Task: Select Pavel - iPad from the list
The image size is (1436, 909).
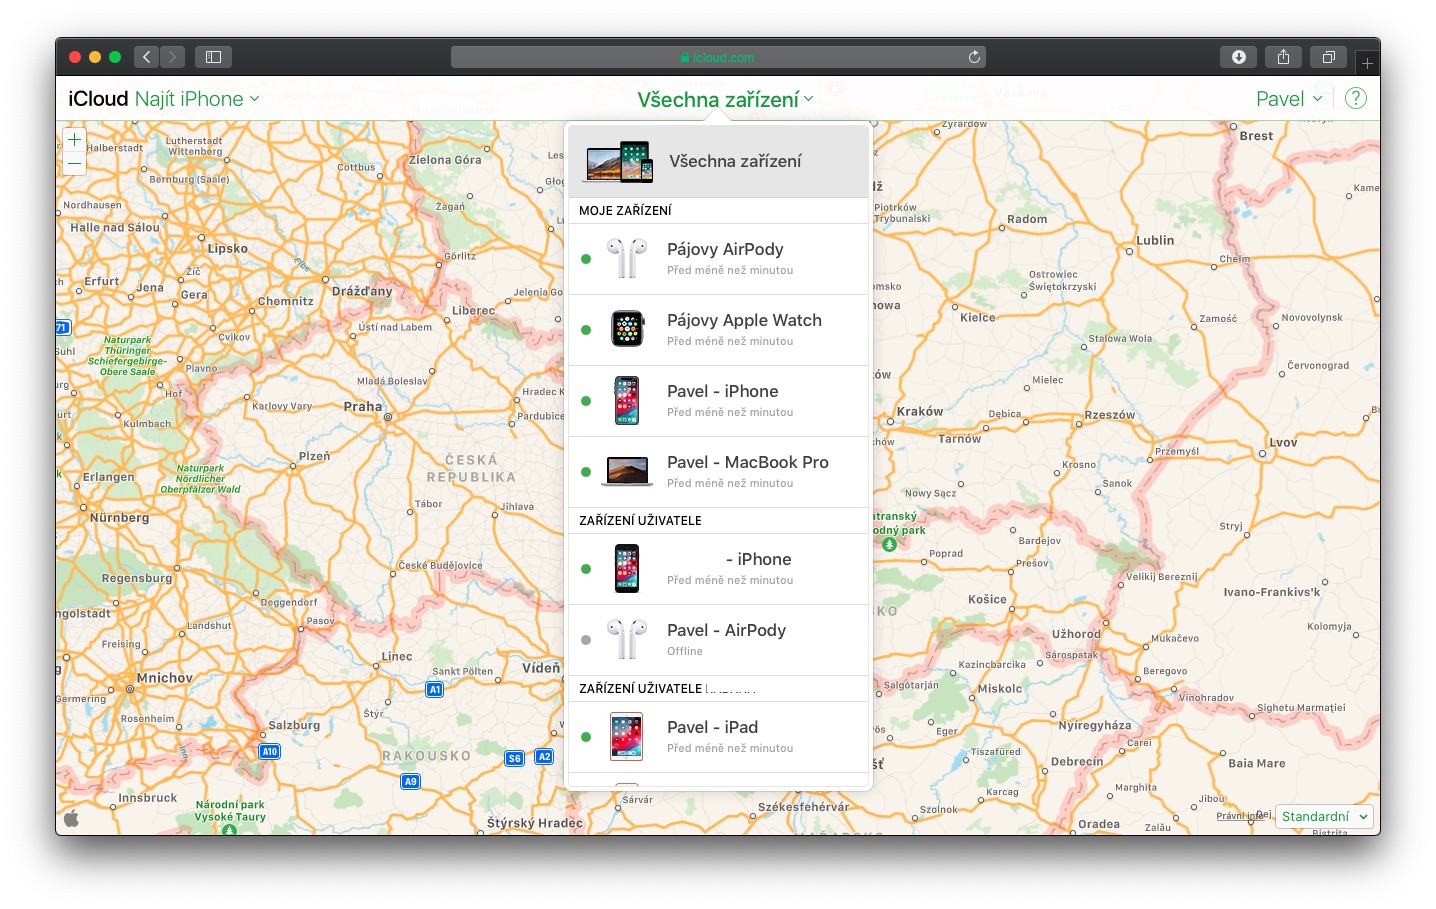Action: pyautogui.click(x=718, y=737)
